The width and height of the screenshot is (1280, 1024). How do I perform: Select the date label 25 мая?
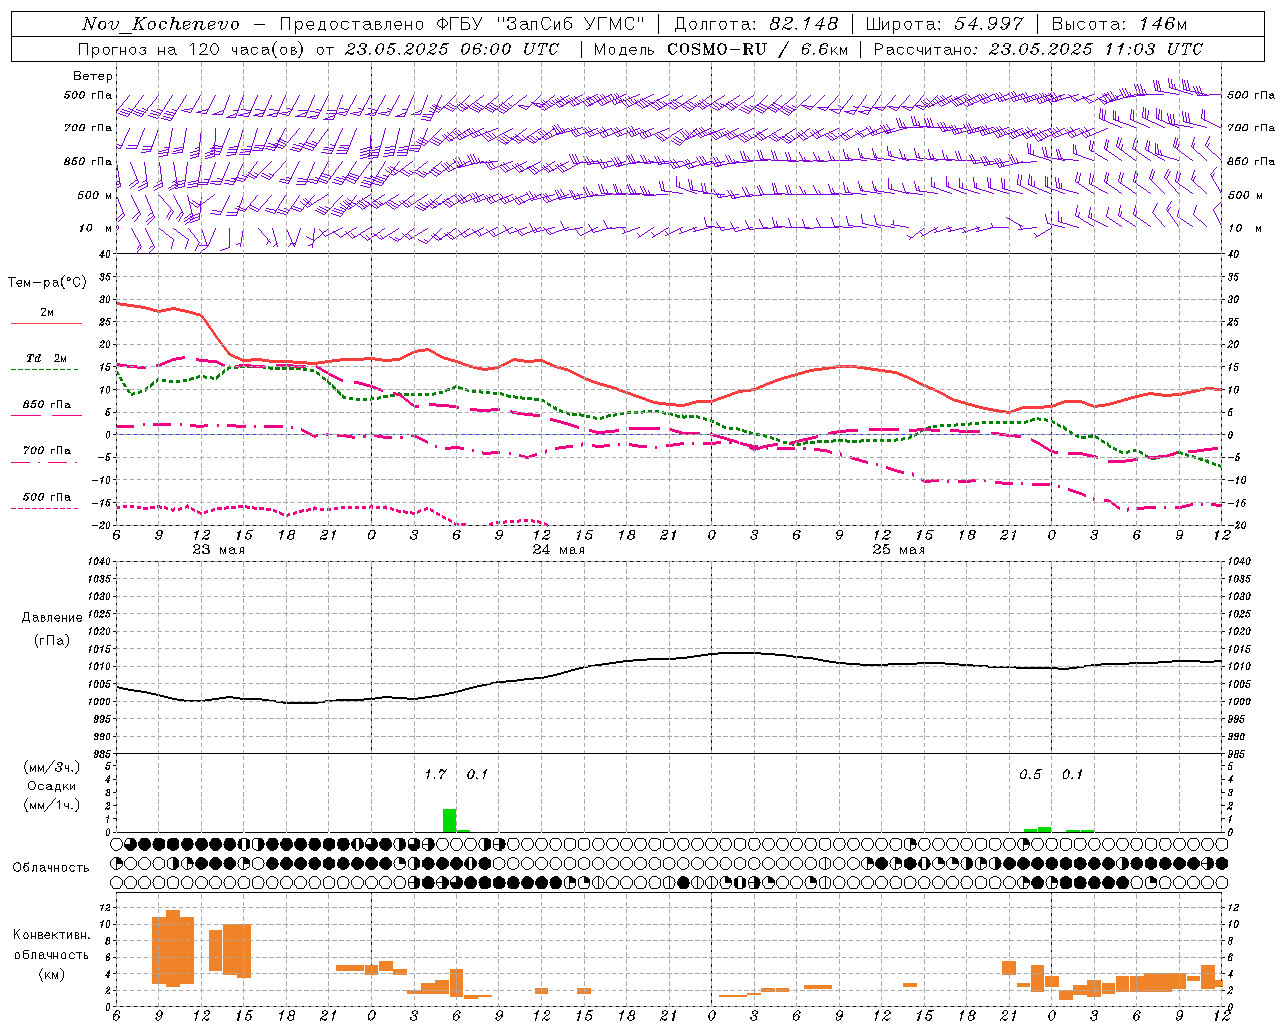coord(898,550)
